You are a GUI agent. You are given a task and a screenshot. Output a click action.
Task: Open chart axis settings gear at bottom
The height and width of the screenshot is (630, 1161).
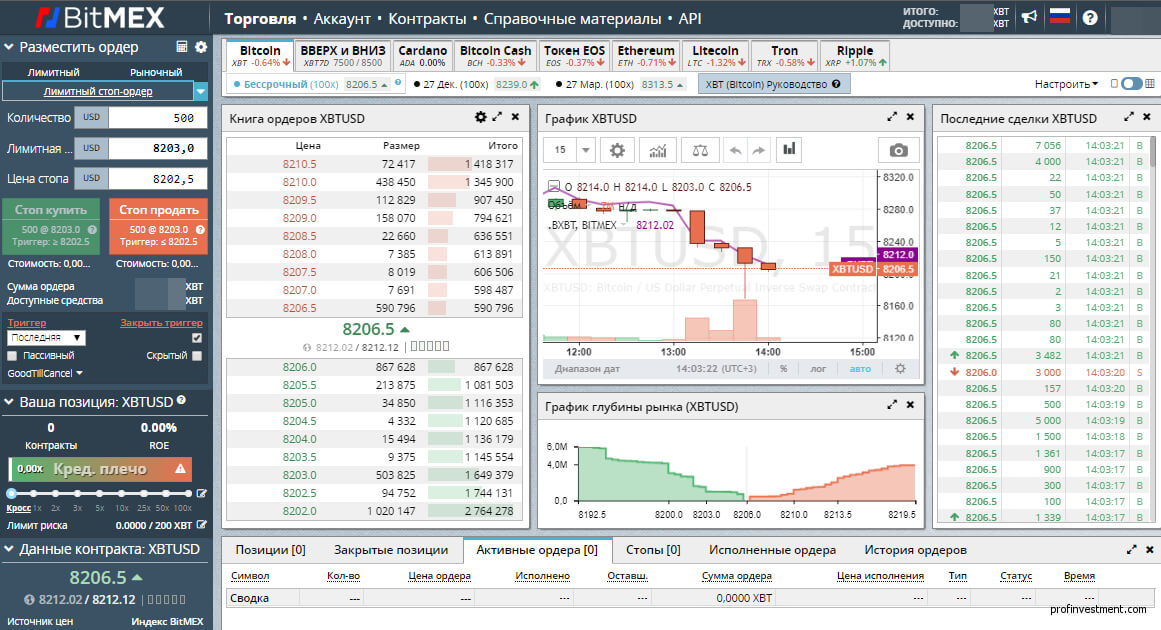pyautogui.click(x=900, y=369)
